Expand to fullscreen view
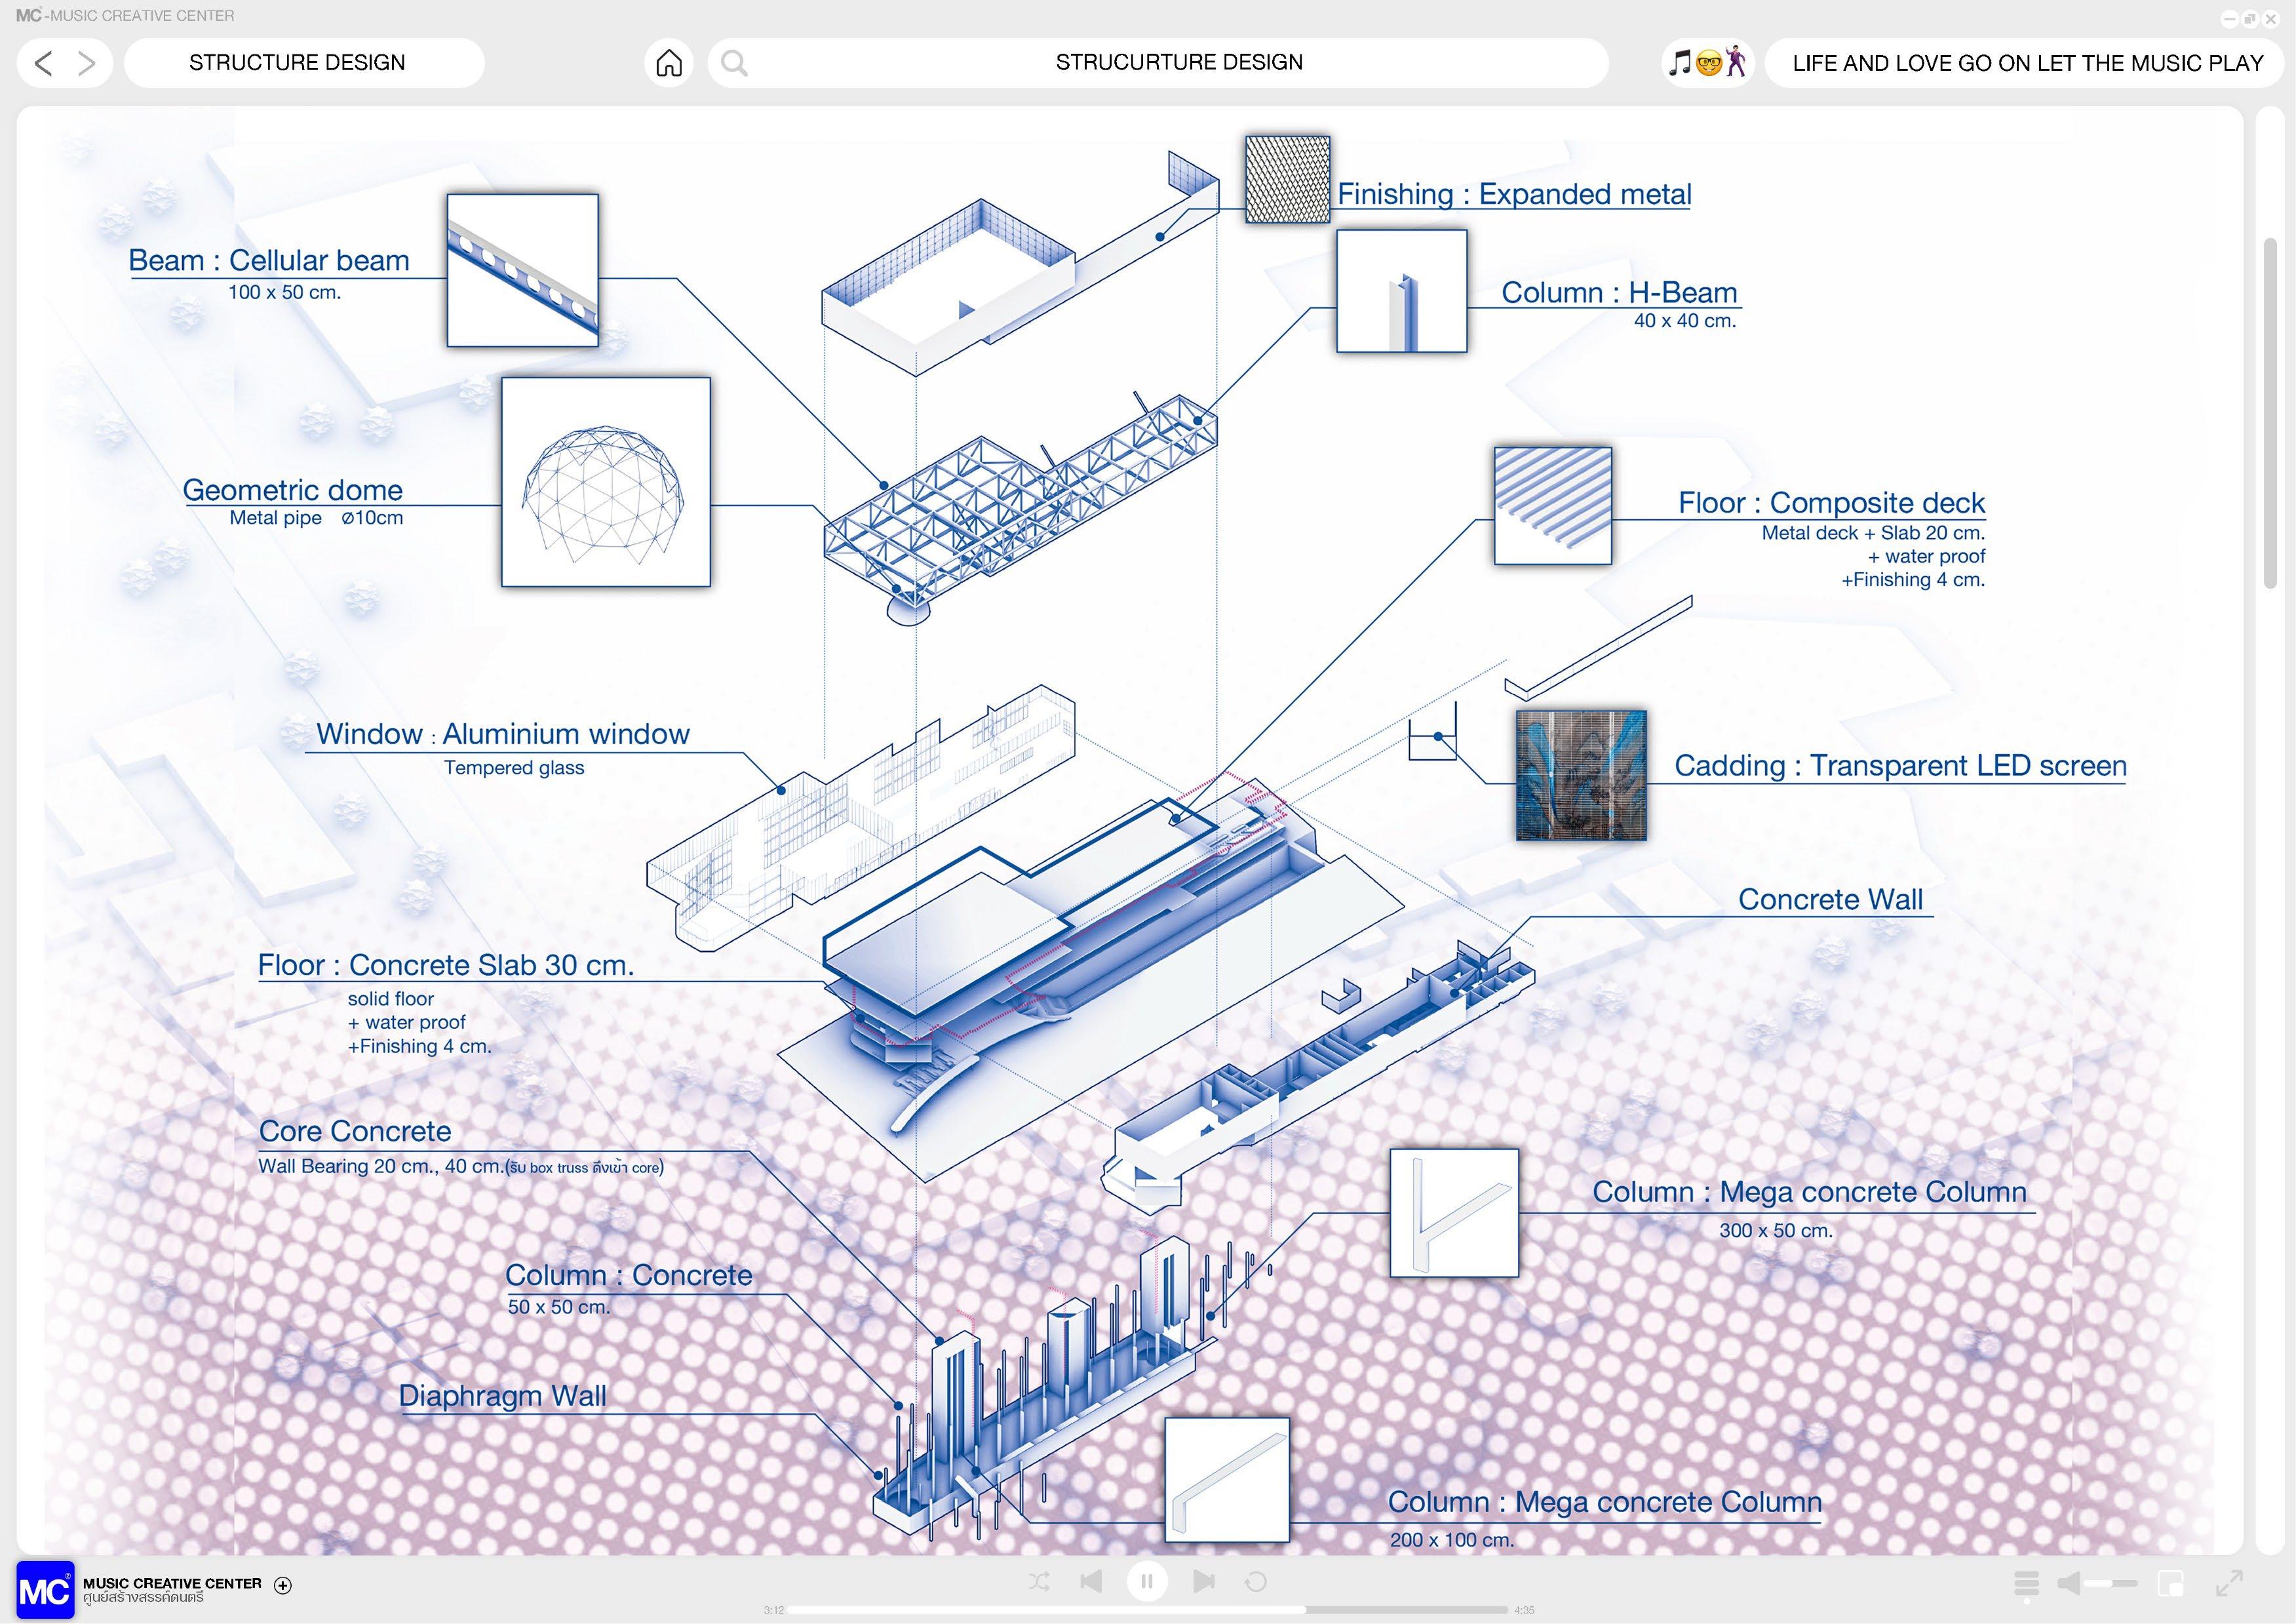2296x1624 pixels. point(2229,1583)
